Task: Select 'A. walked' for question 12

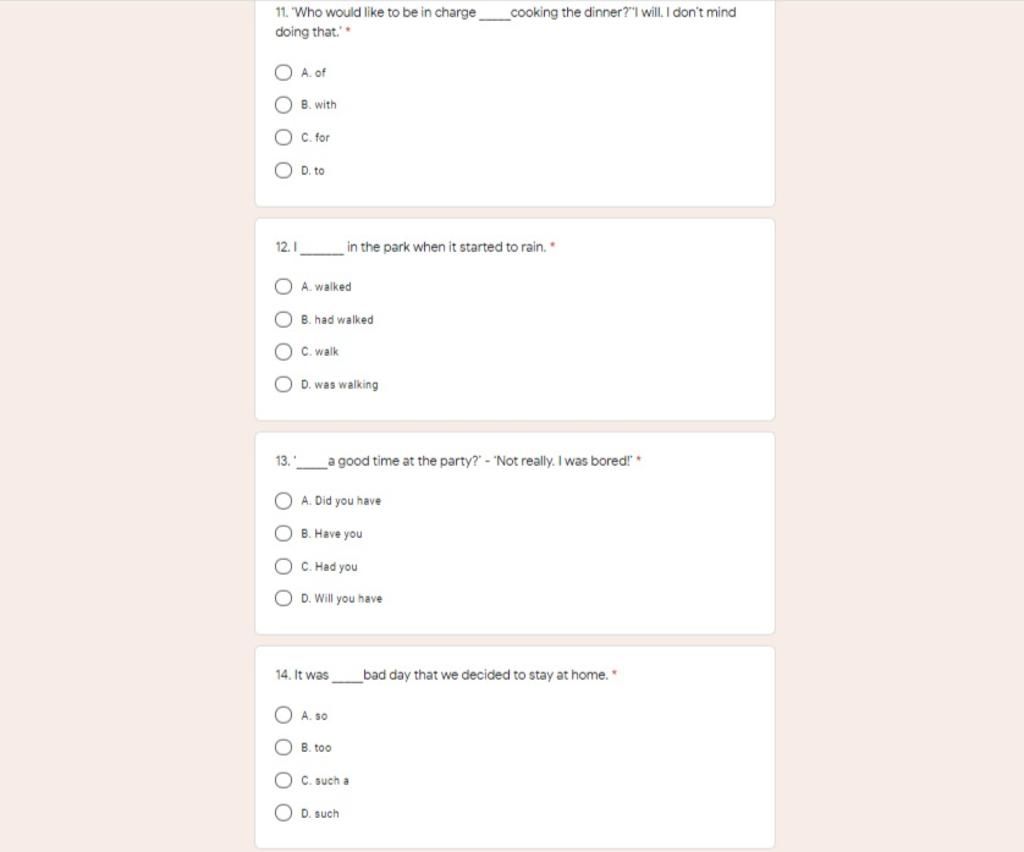Action: [x=284, y=287]
